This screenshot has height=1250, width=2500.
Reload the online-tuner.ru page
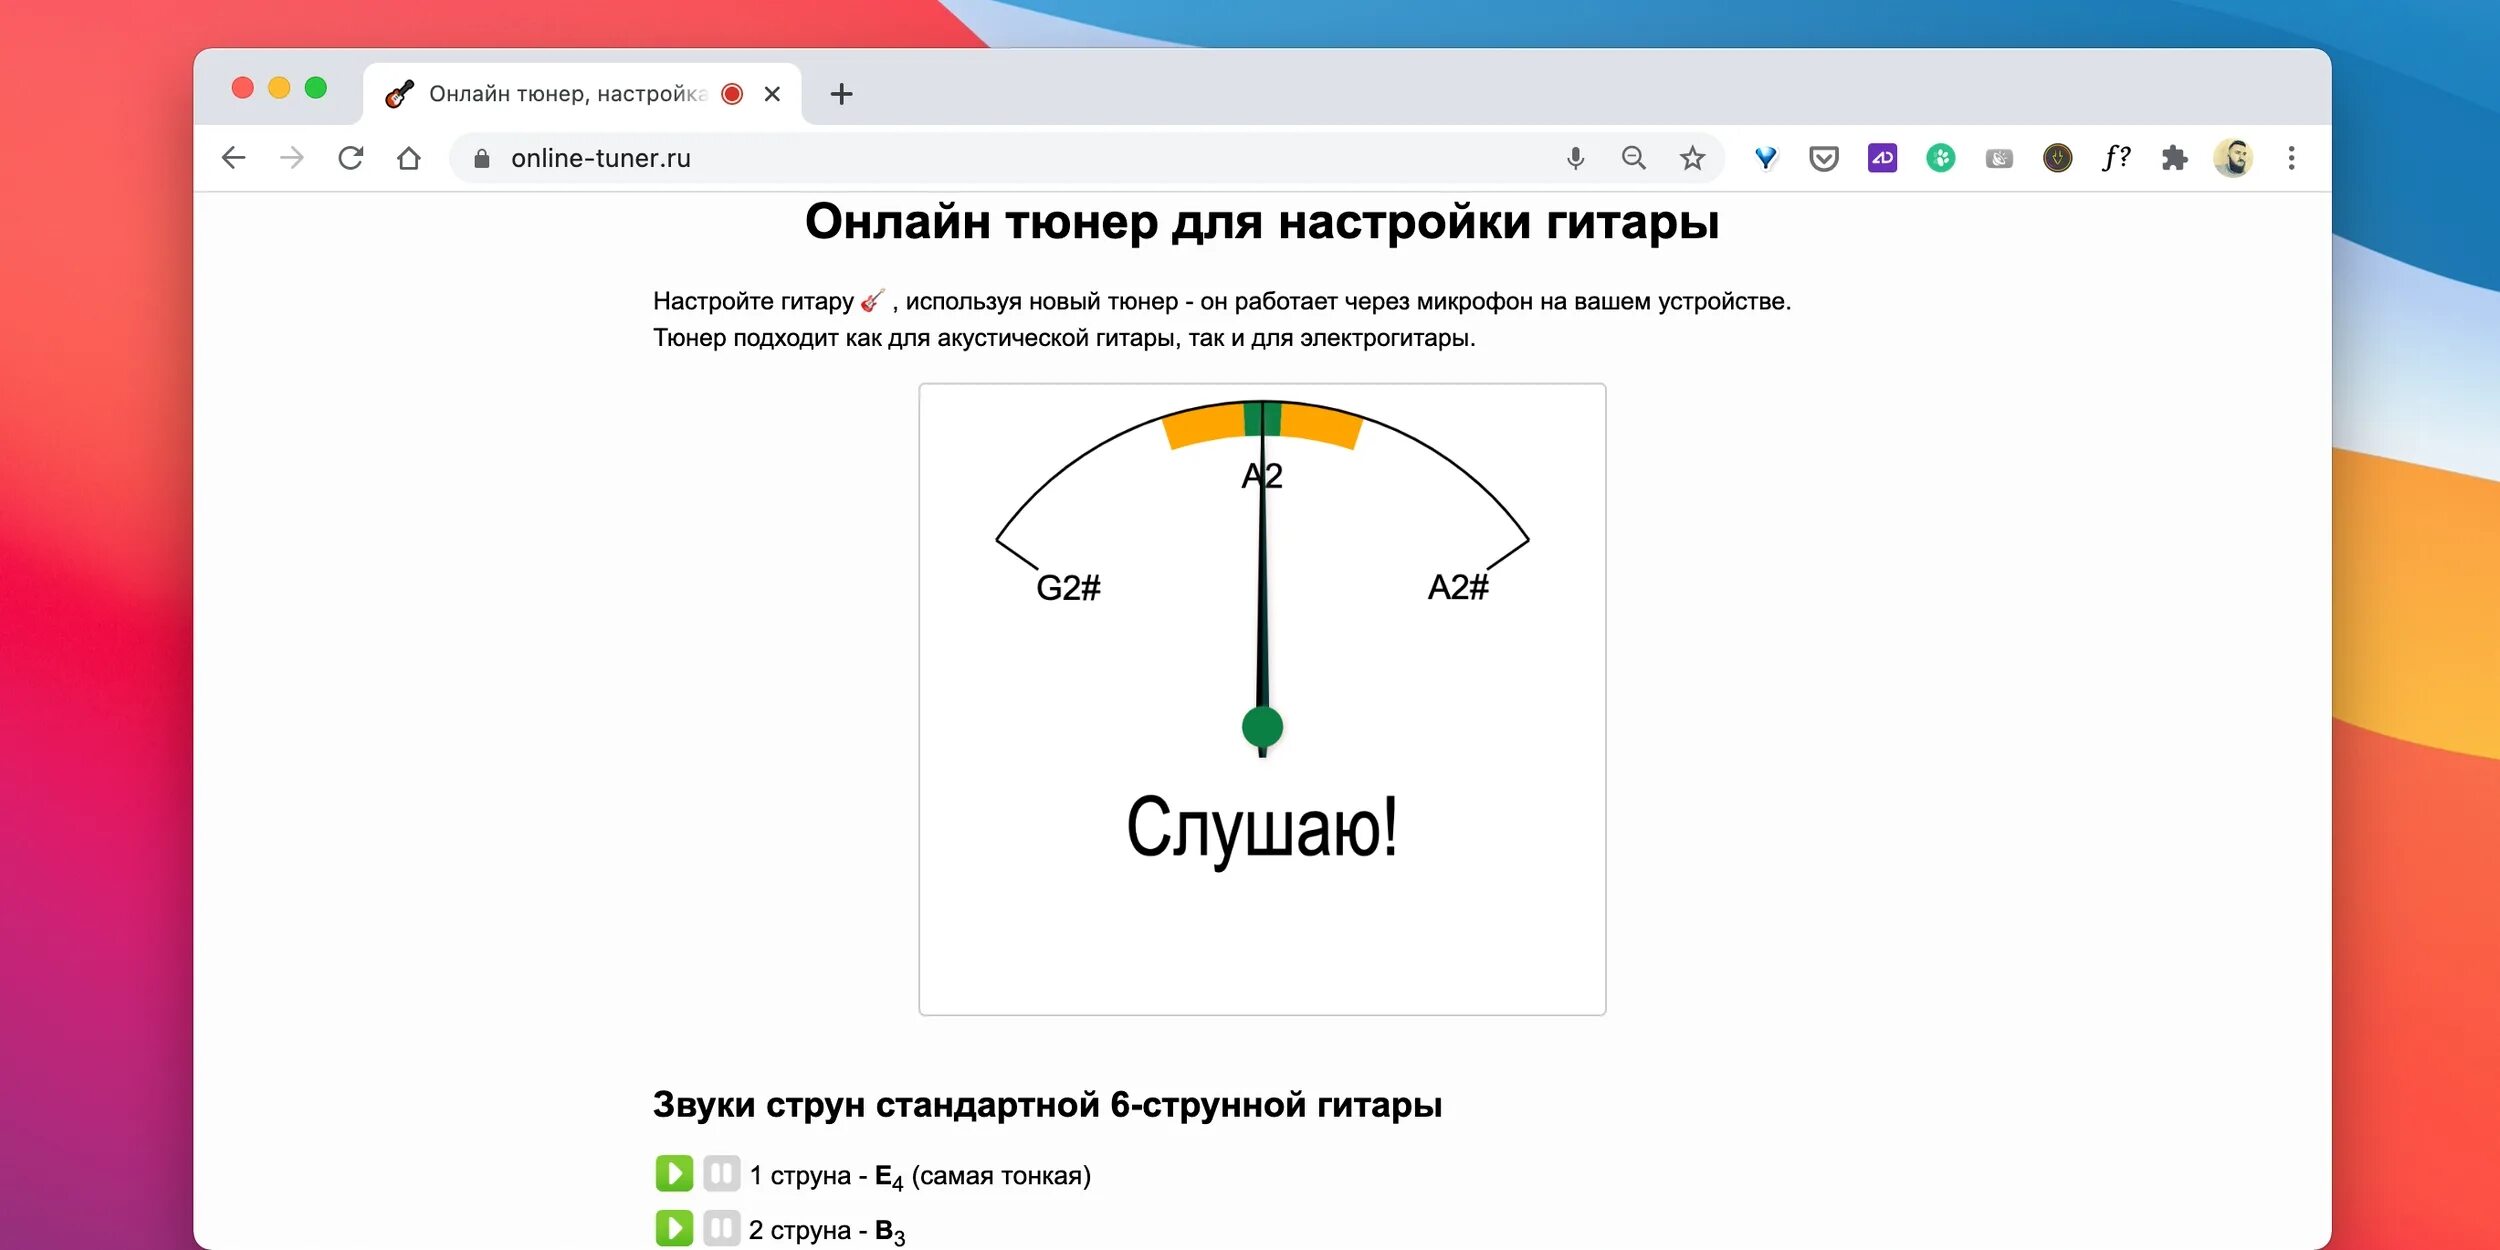tap(350, 158)
